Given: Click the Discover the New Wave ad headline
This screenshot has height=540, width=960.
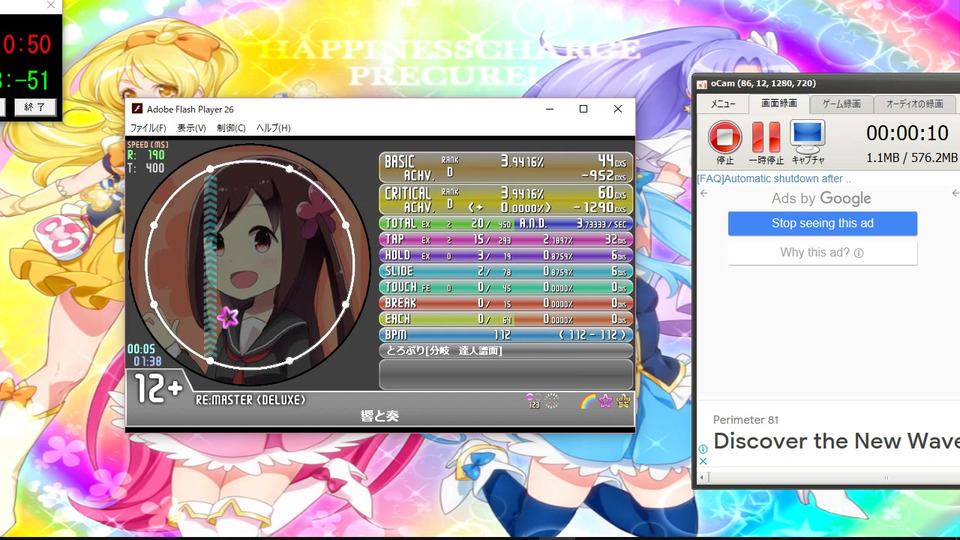Looking at the screenshot, I should (836, 441).
